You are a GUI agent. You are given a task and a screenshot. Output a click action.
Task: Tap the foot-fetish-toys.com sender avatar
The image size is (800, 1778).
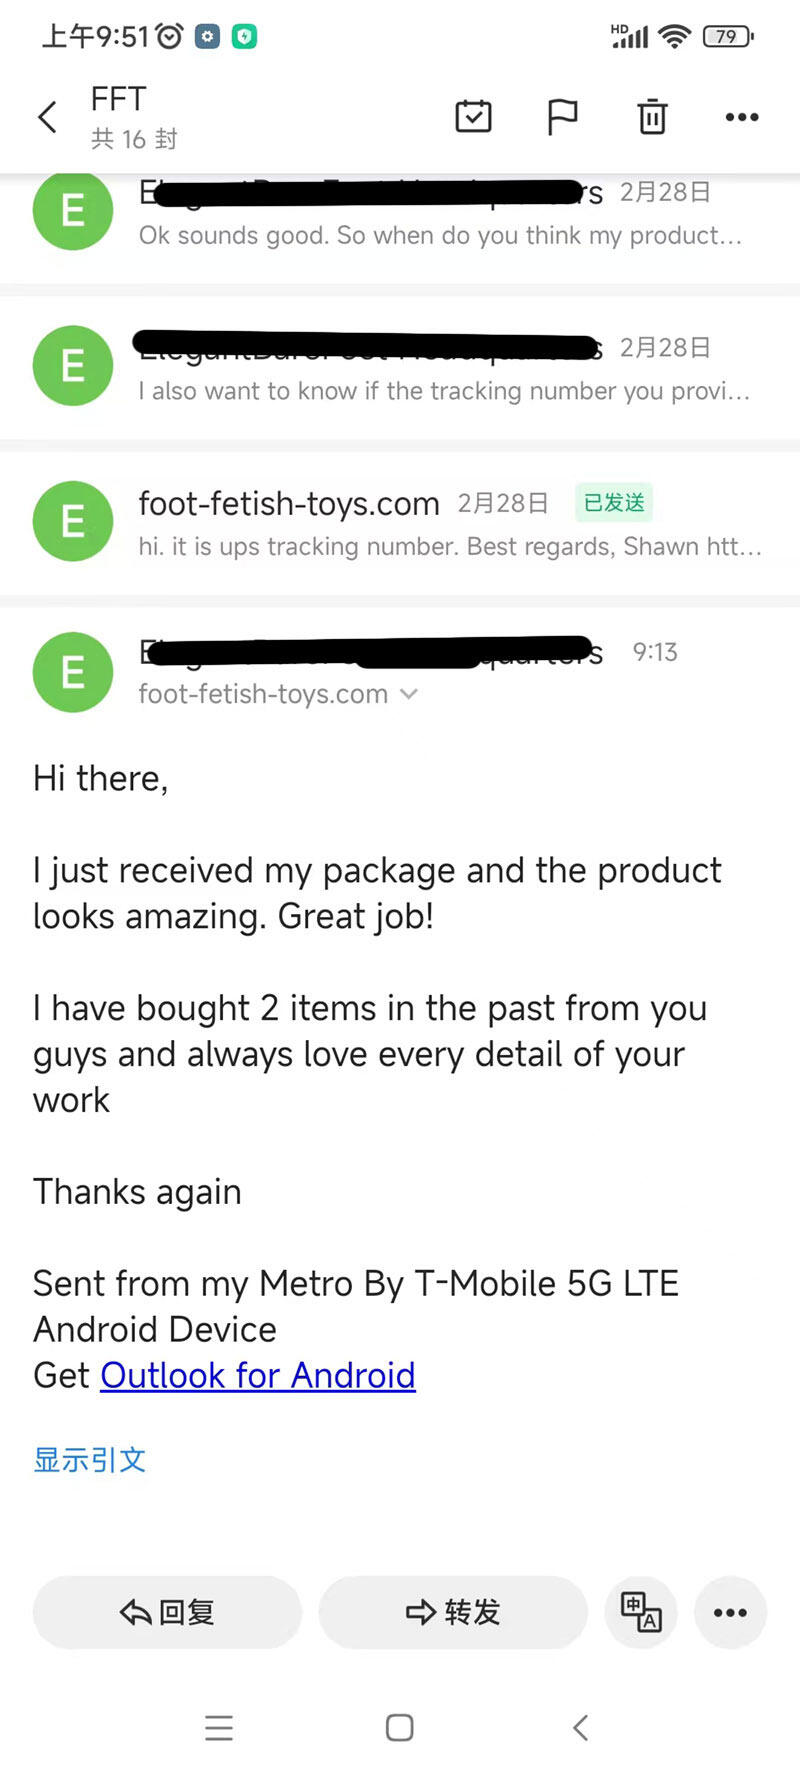point(72,521)
